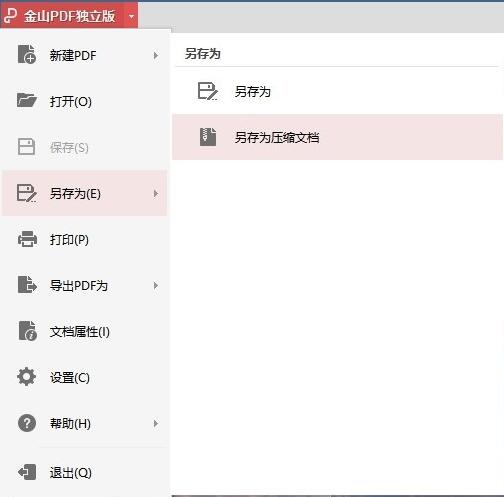
Task: Open 设置(C) from the menu
Action: click(x=85, y=377)
